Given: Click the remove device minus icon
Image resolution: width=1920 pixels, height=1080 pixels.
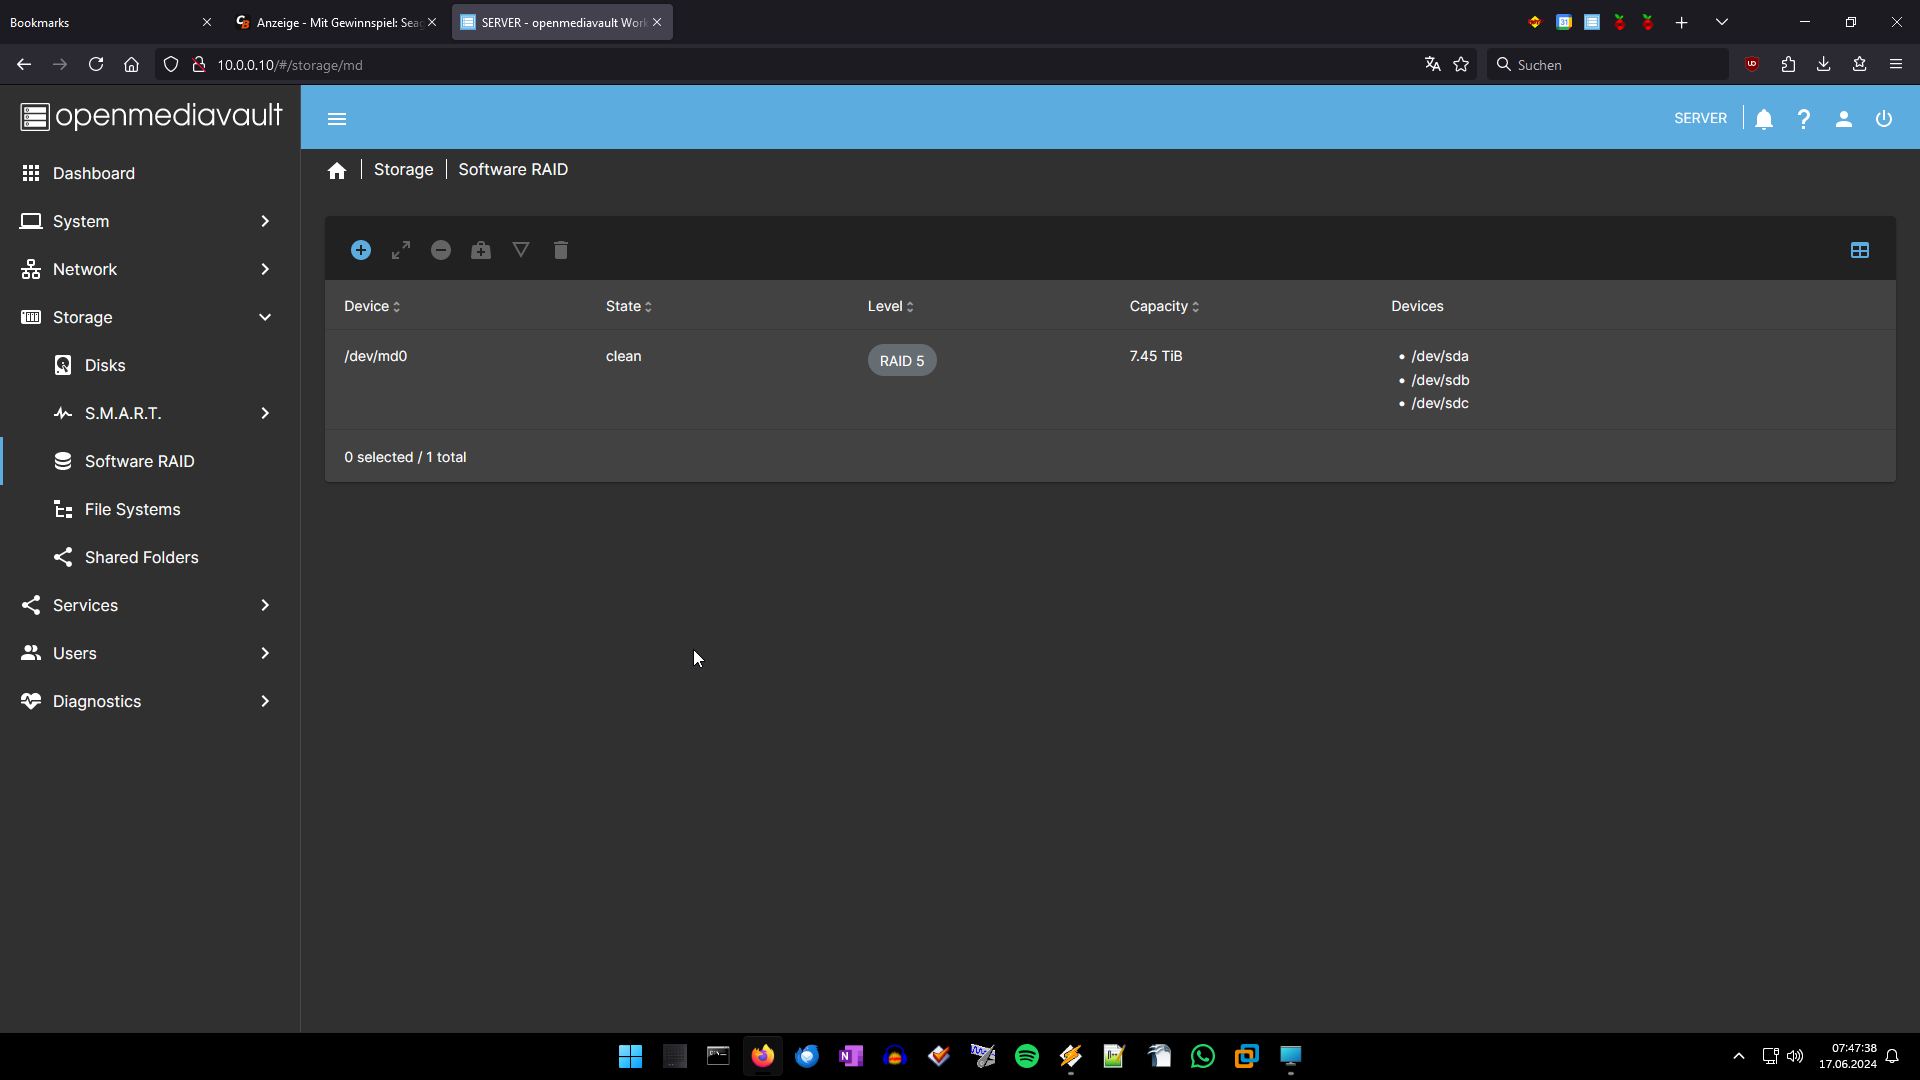Looking at the screenshot, I should point(441,250).
